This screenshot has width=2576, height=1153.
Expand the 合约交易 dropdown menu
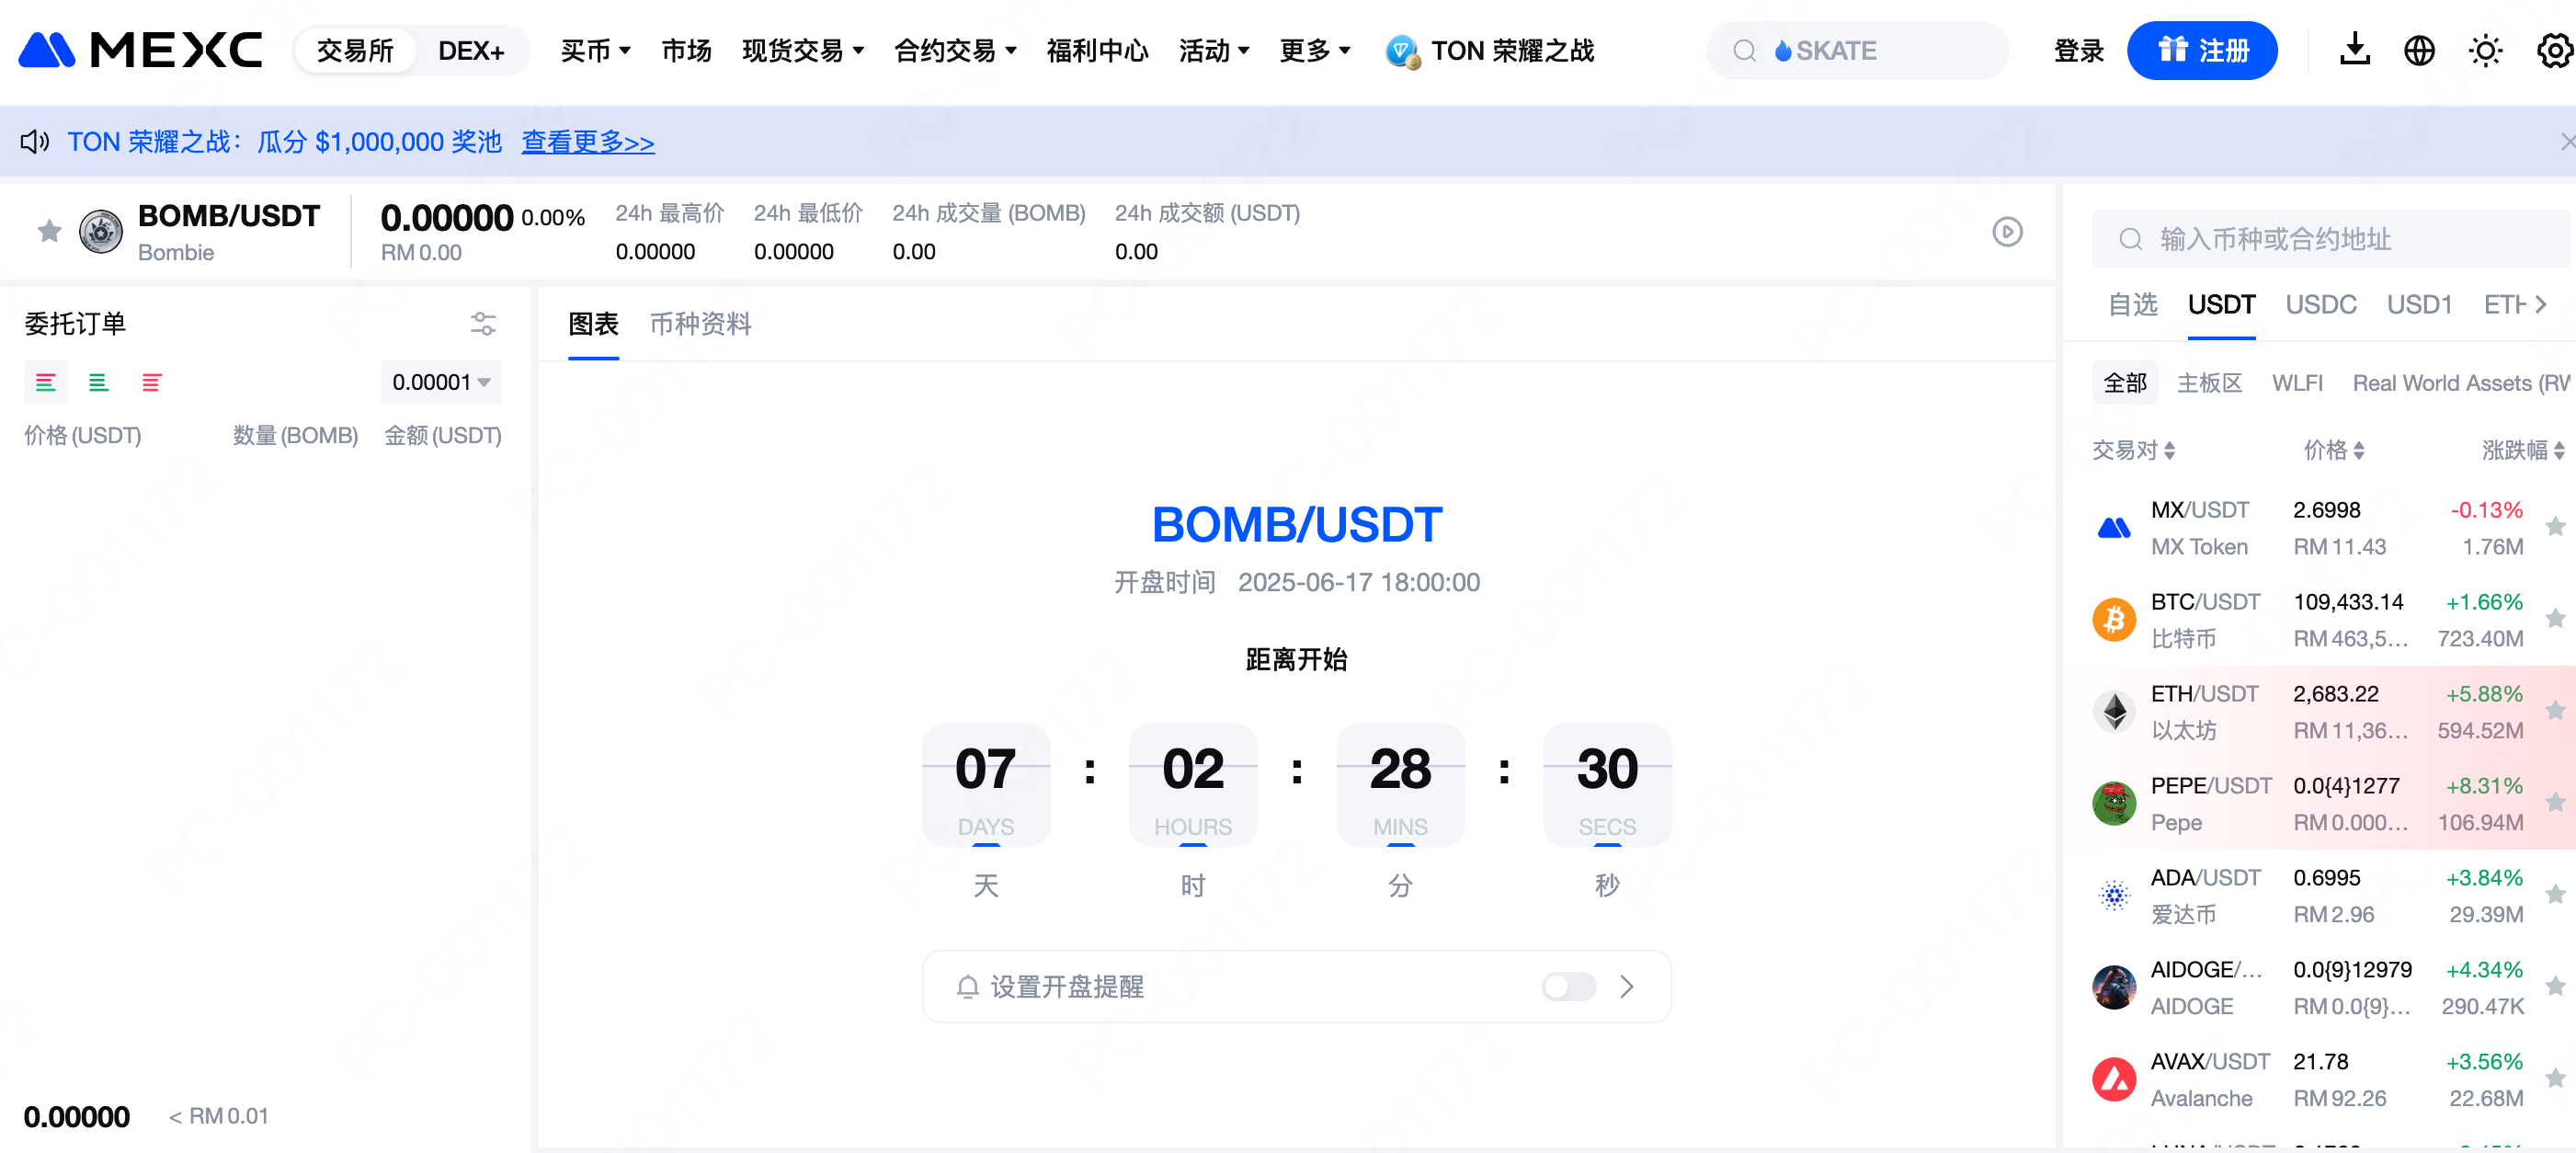[954, 50]
